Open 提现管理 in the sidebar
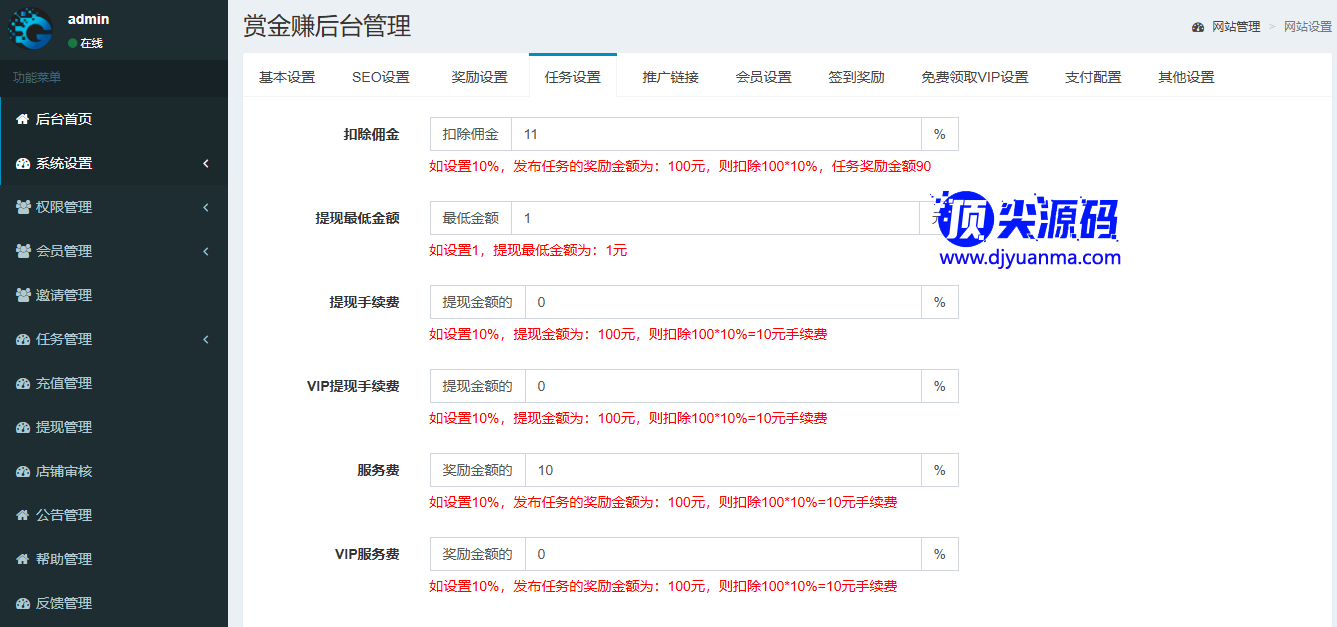The height and width of the screenshot is (627, 1337). point(64,427)
